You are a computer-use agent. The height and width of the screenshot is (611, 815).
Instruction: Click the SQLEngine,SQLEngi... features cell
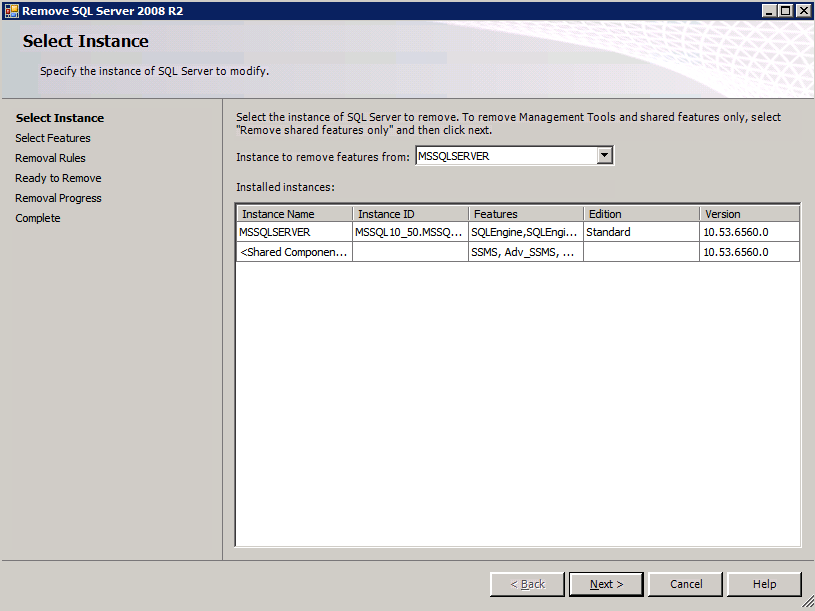[526, 232]
